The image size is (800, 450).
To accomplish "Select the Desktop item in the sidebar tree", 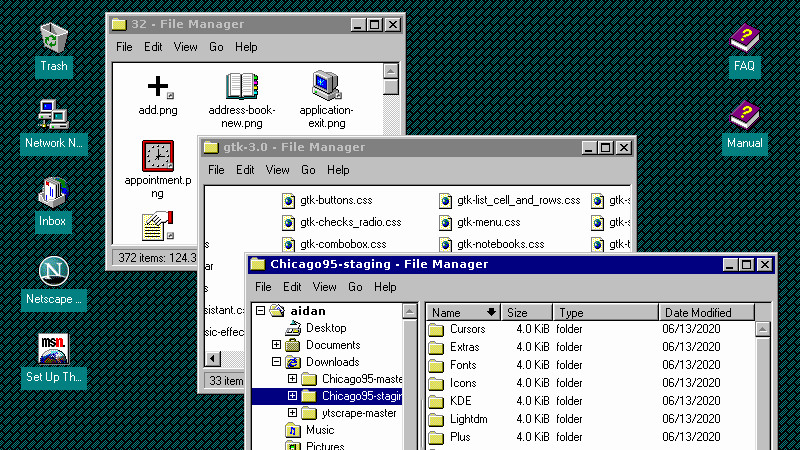I will click(326, 328).
